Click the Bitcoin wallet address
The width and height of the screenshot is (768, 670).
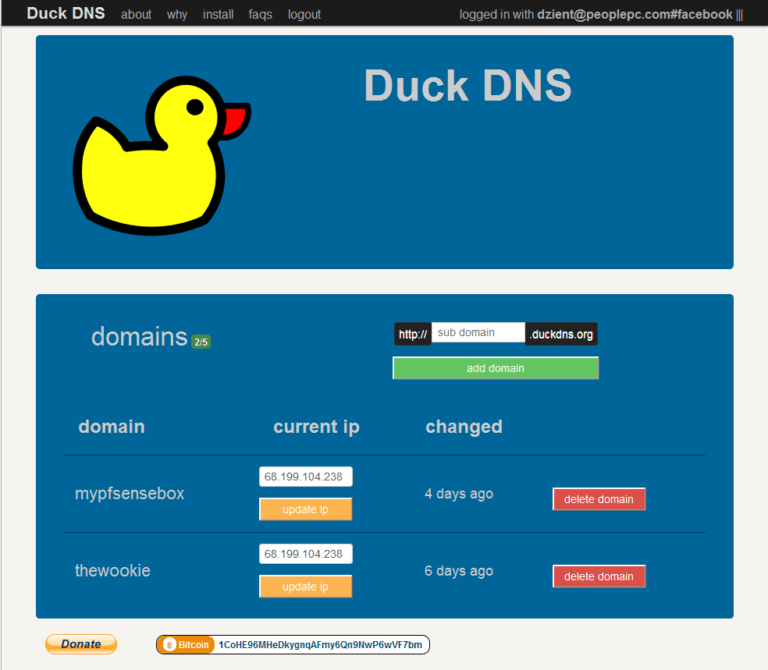point(320,645)
